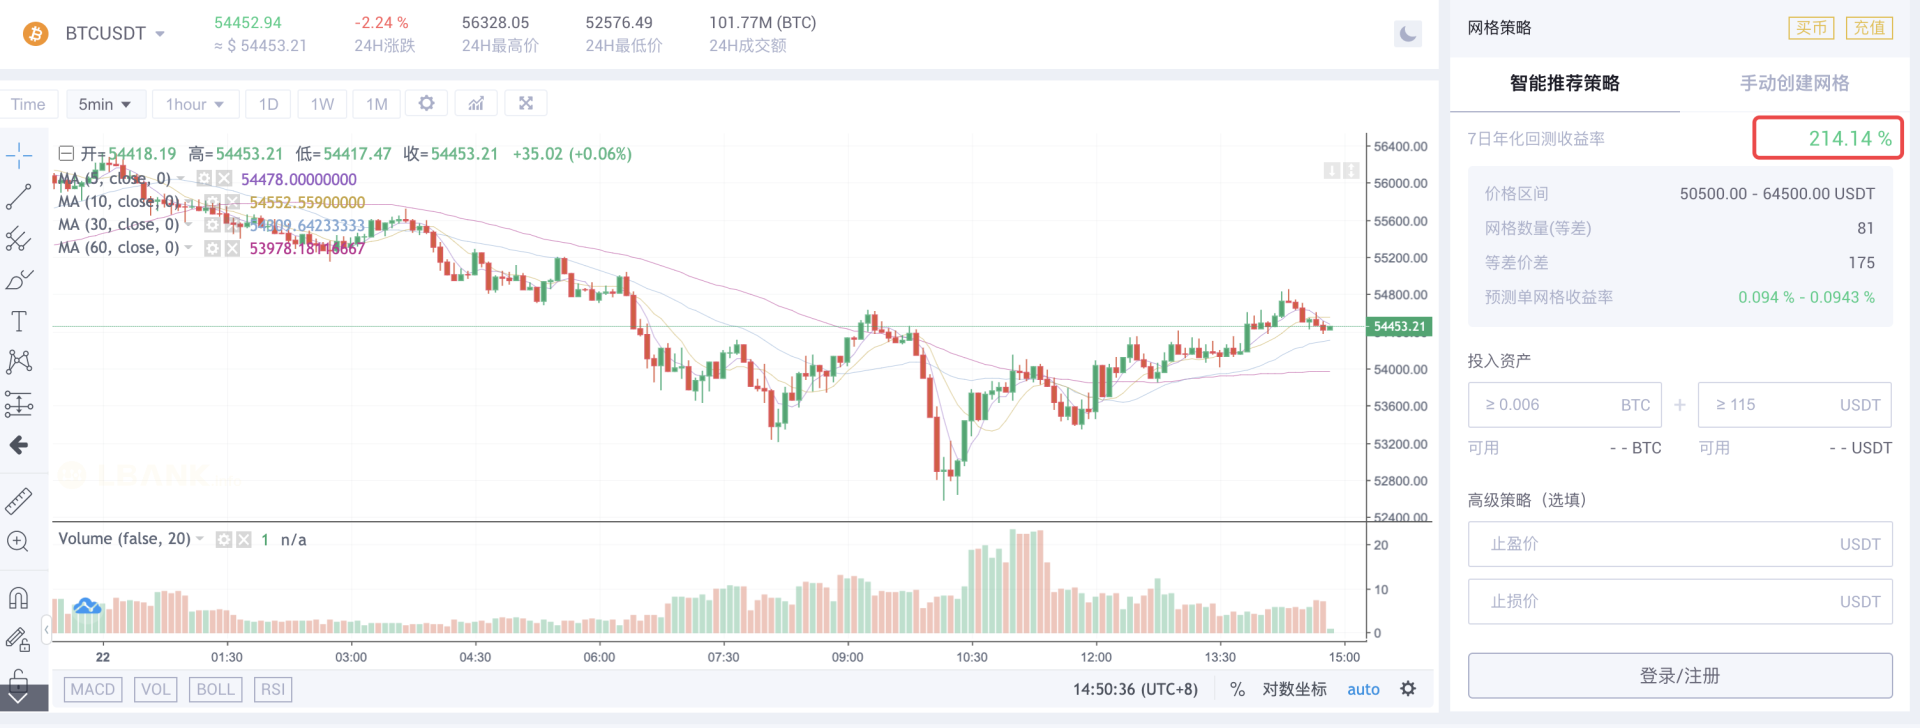Screen dimensions: 1920x728
Task: Toggle dark mode with the moon icon
Action: point(1407,33)
